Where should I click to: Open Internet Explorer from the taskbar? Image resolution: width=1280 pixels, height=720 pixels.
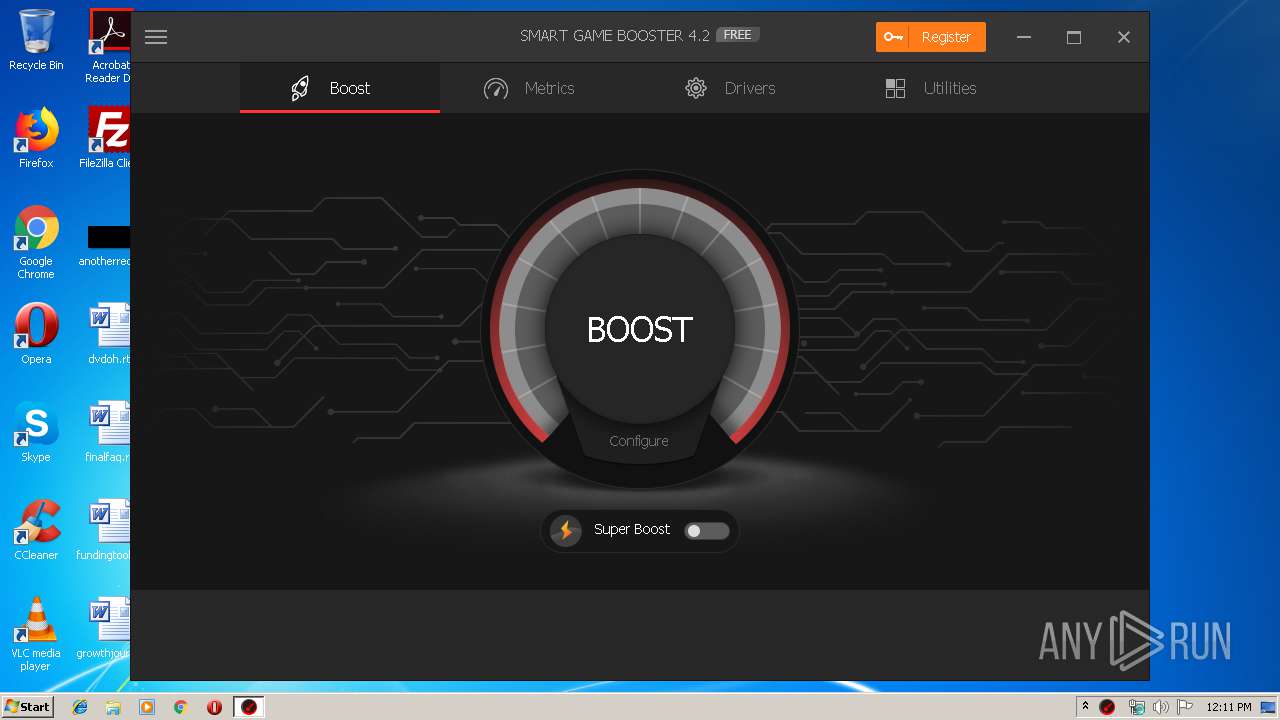tap(80, 707)
